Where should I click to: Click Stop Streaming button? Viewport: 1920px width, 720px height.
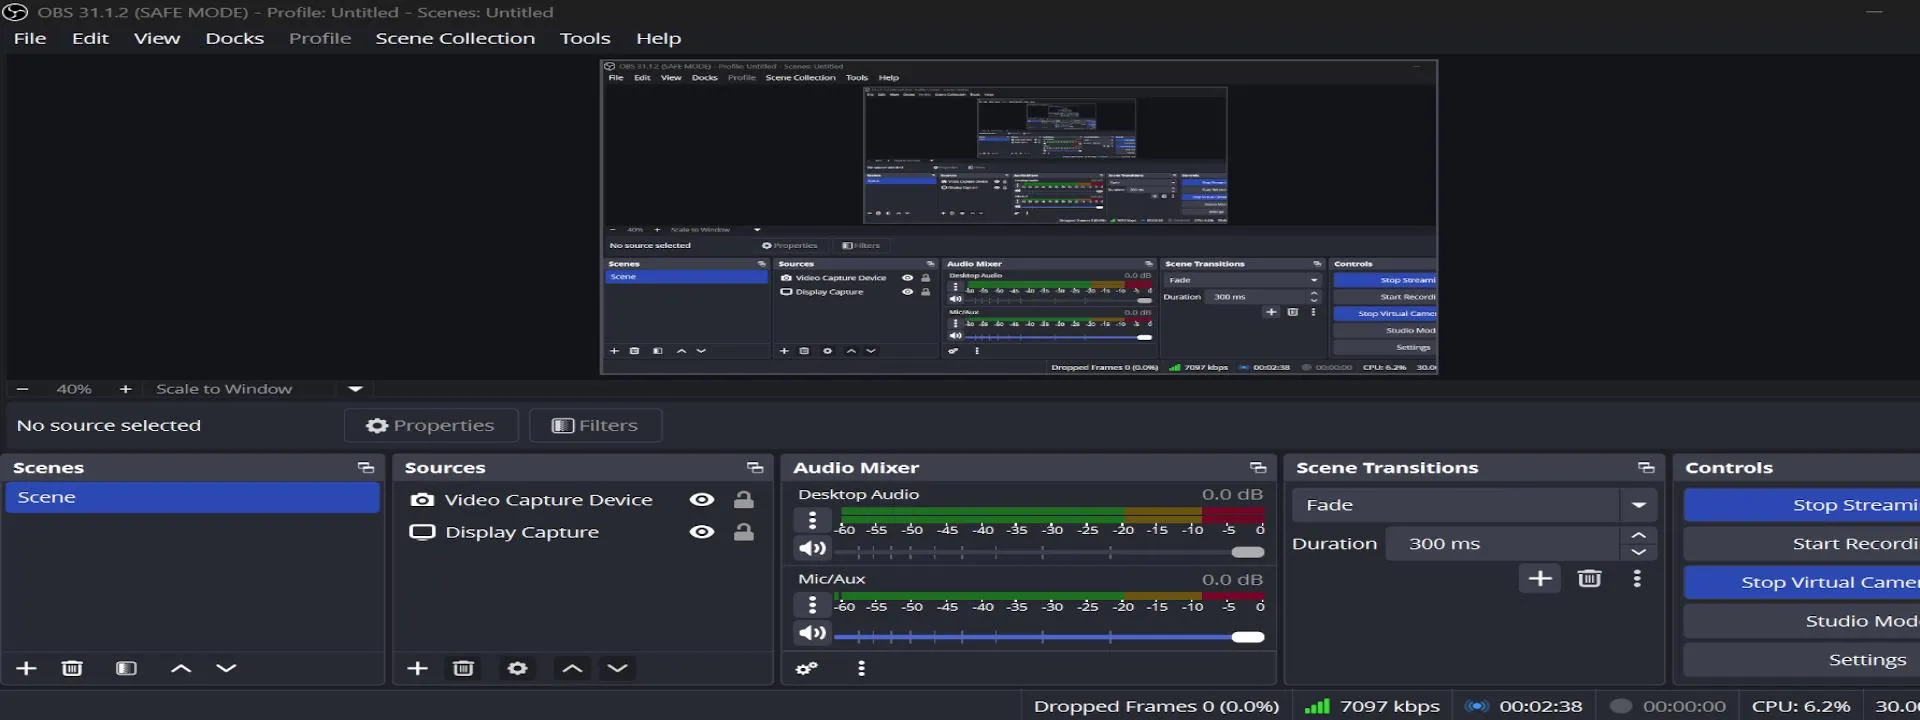coord(1802,505)
